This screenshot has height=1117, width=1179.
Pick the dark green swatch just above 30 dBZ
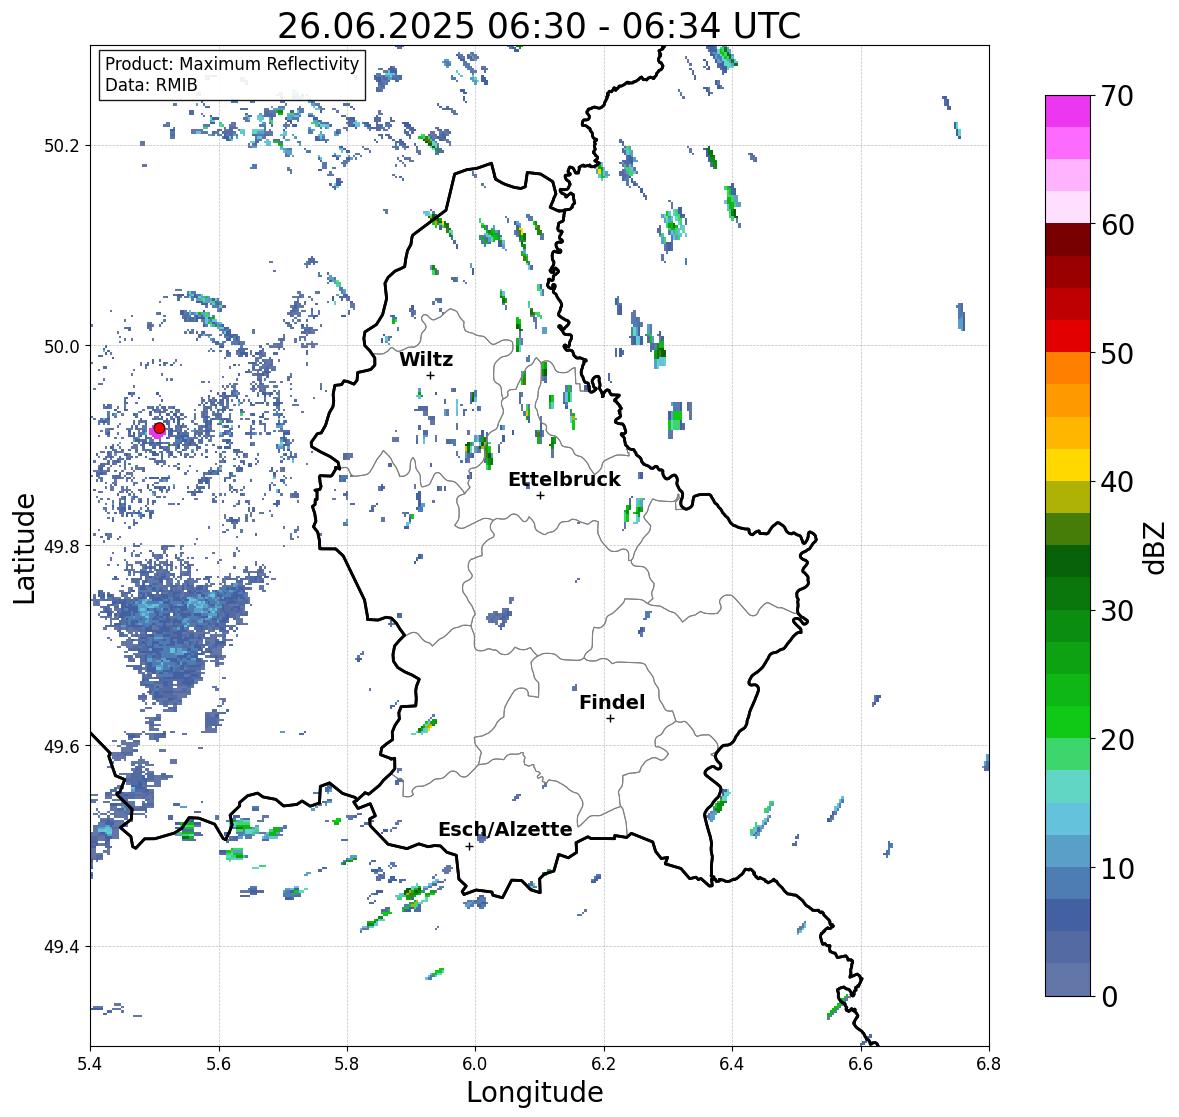click(x=1068, y=593)
